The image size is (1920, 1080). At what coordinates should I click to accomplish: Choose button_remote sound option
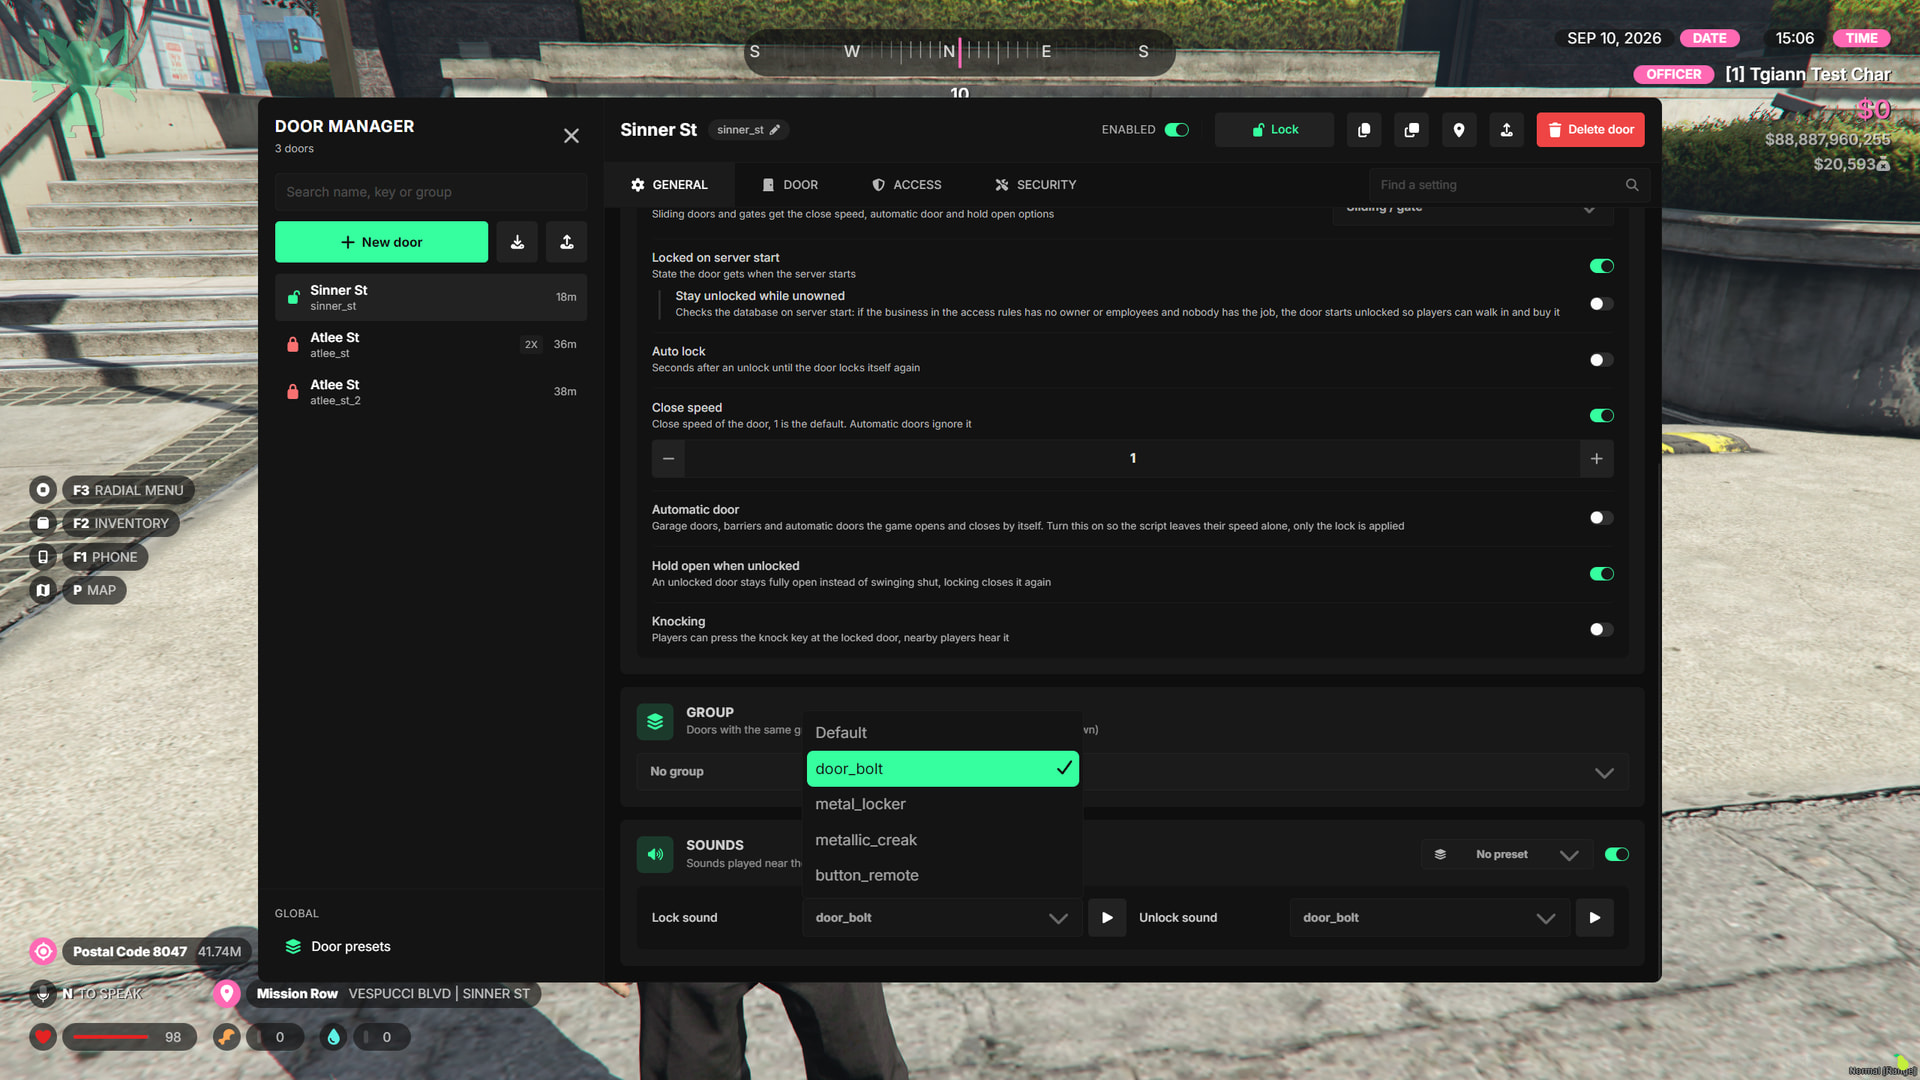942,876
